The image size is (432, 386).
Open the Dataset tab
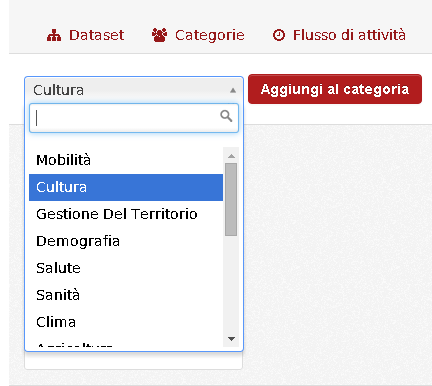click(x=86, y=35)
